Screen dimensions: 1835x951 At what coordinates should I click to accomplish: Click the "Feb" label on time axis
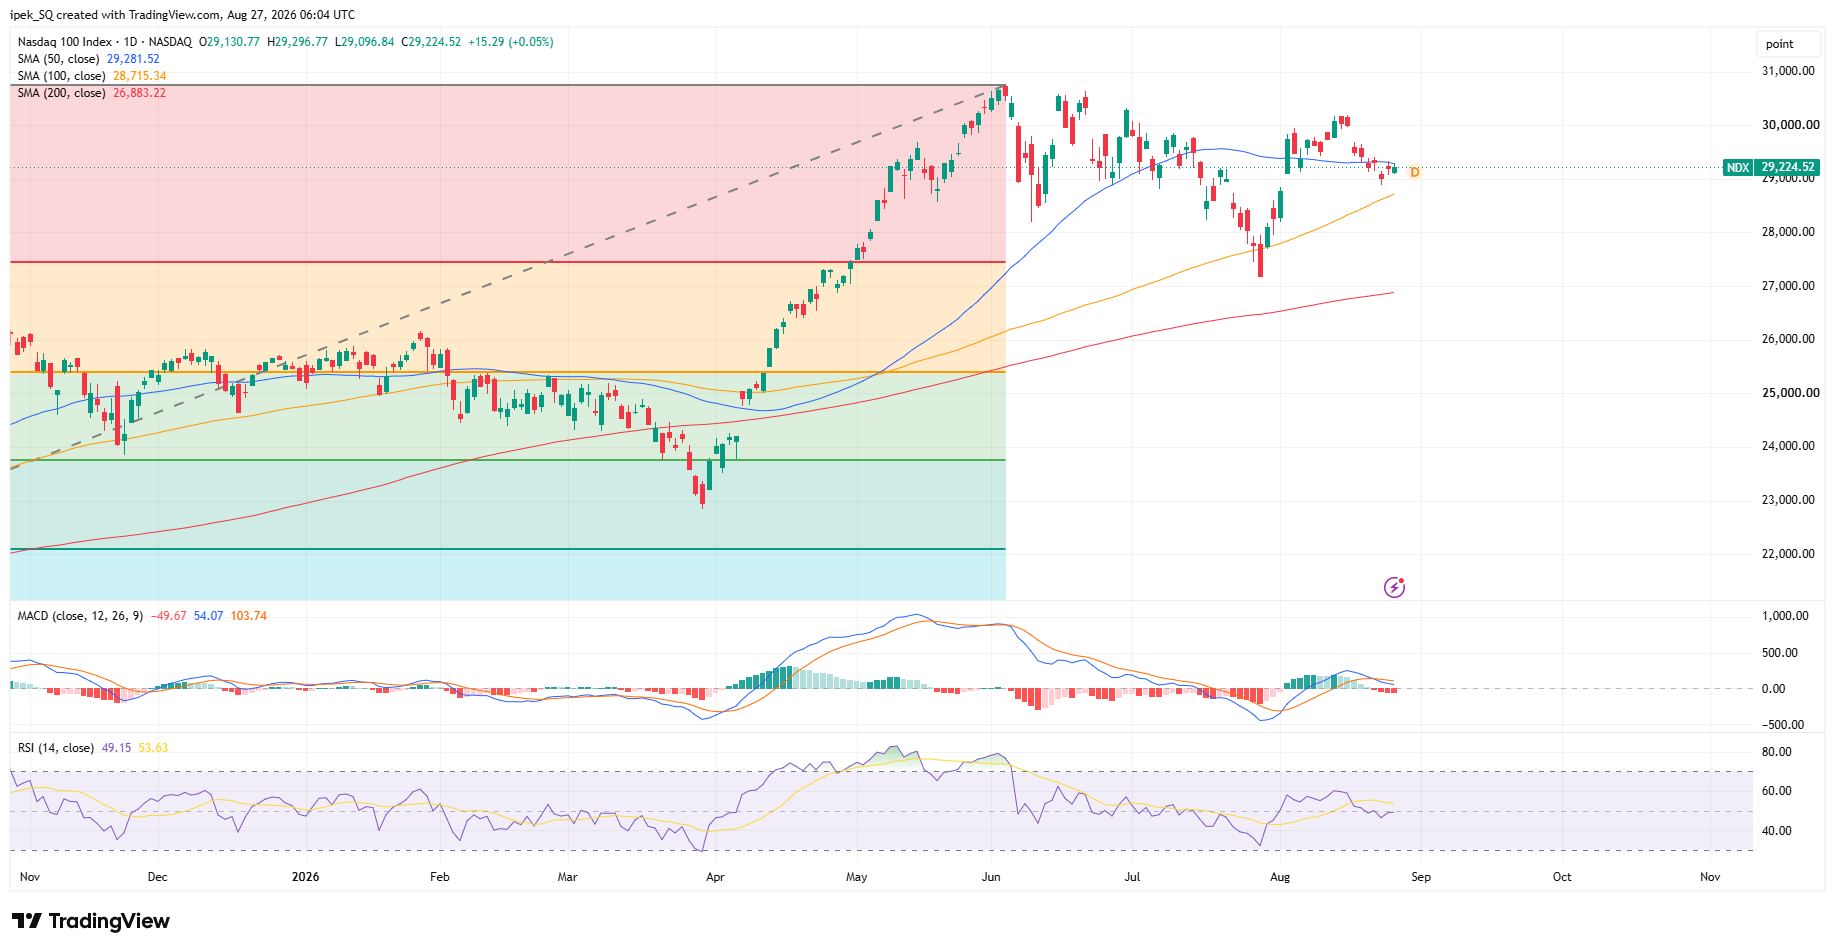tap(440, 877)
